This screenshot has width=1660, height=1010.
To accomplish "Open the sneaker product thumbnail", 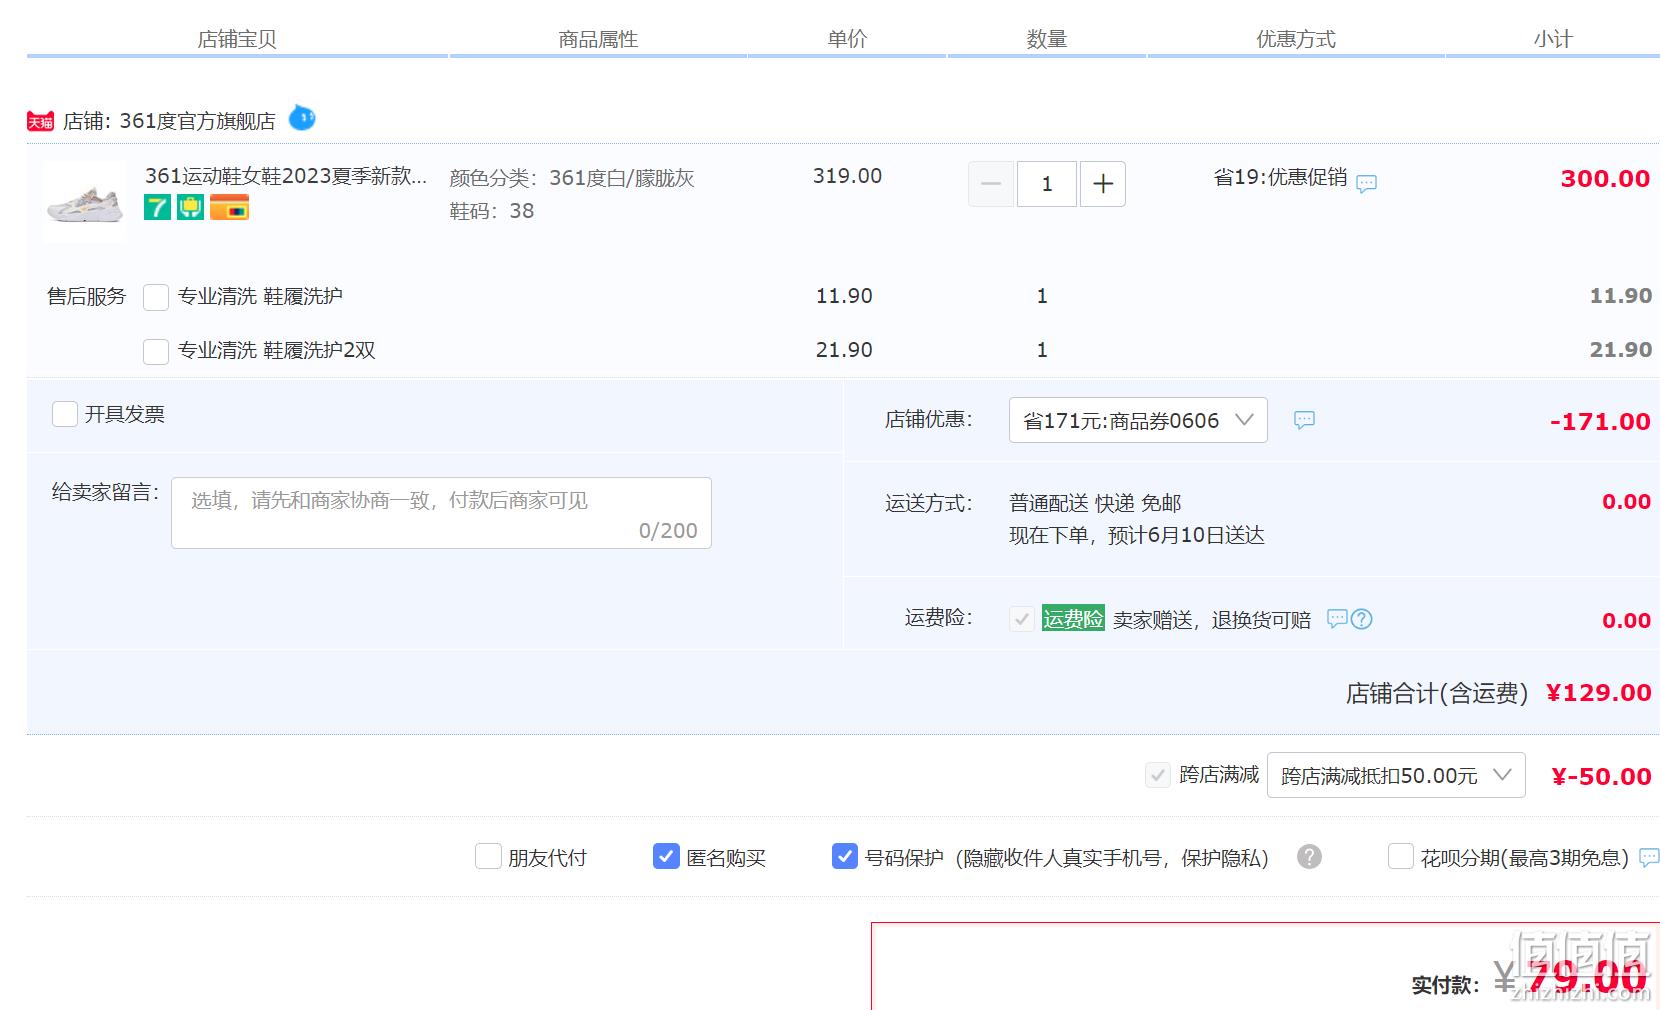I will pyautogui.click(x=85, y=202).
